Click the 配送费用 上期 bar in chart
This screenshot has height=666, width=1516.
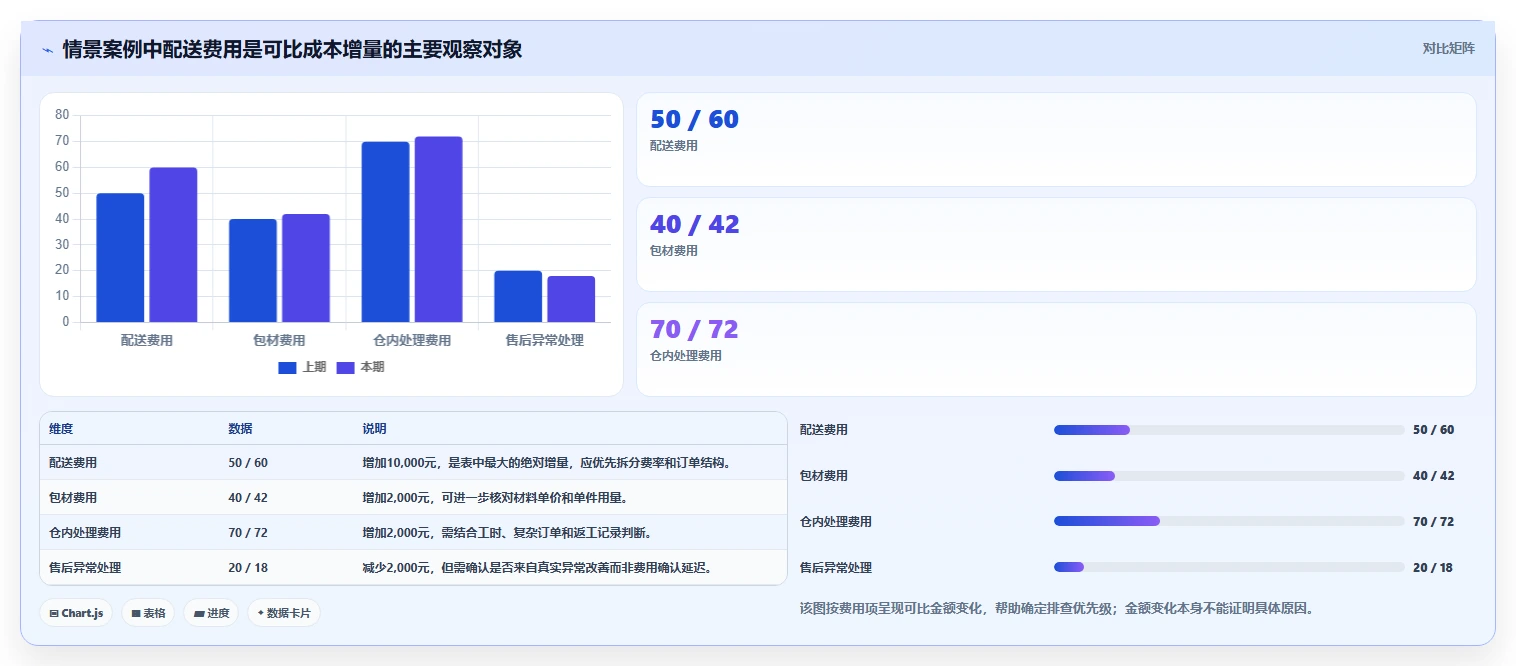coord(120,258)
